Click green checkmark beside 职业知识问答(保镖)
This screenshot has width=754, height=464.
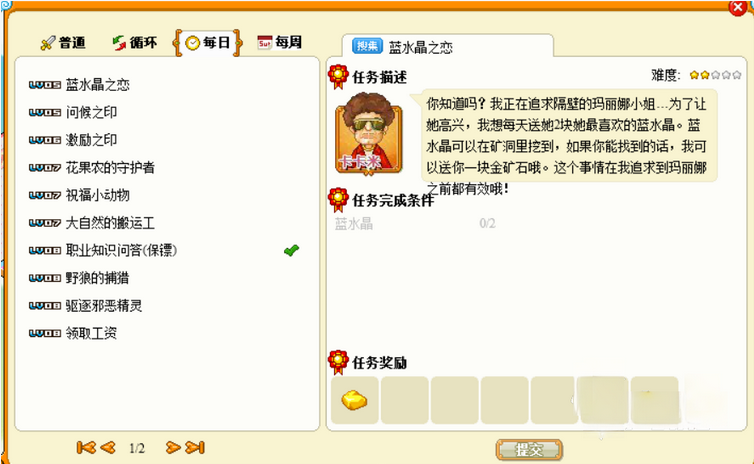pyautogui.click(x=291, y=250)
